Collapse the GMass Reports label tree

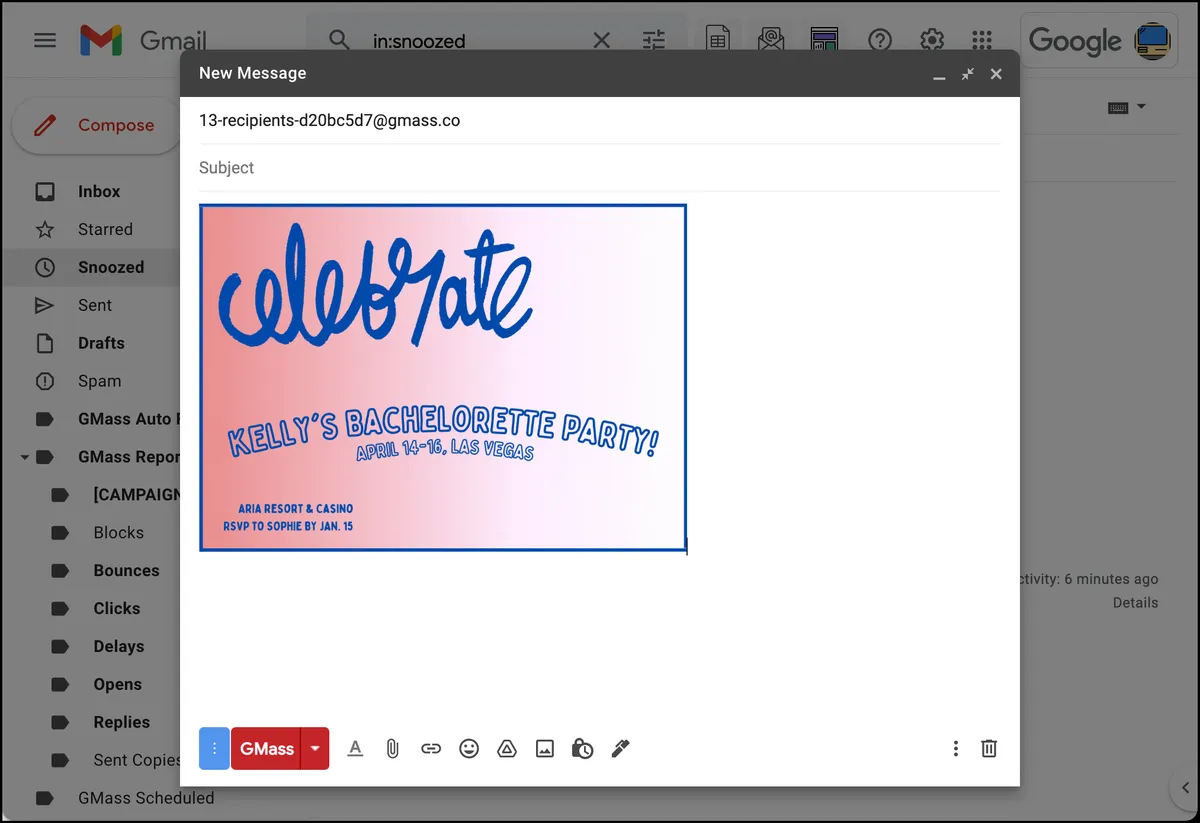pyautogui.click(x=24, y=457)
